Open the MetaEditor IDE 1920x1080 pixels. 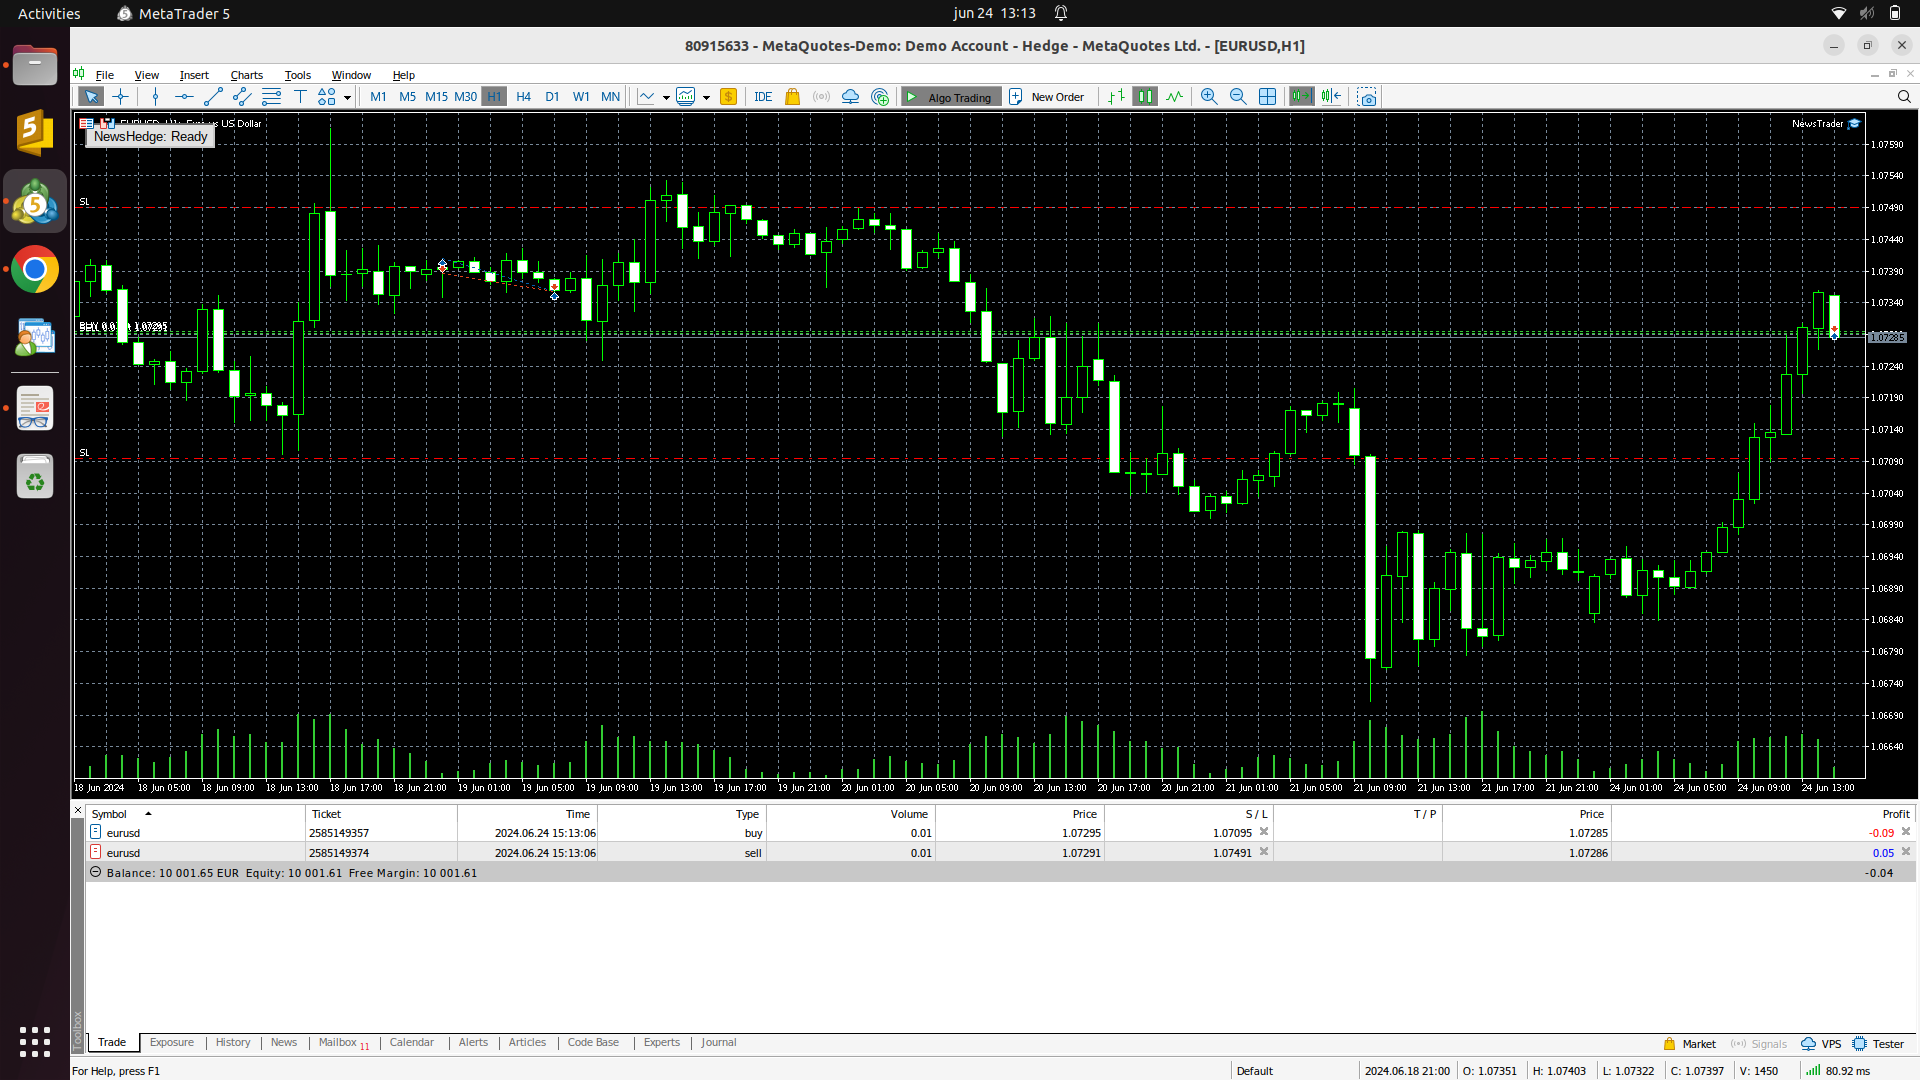pyautogui.click(x=763, y=97)
